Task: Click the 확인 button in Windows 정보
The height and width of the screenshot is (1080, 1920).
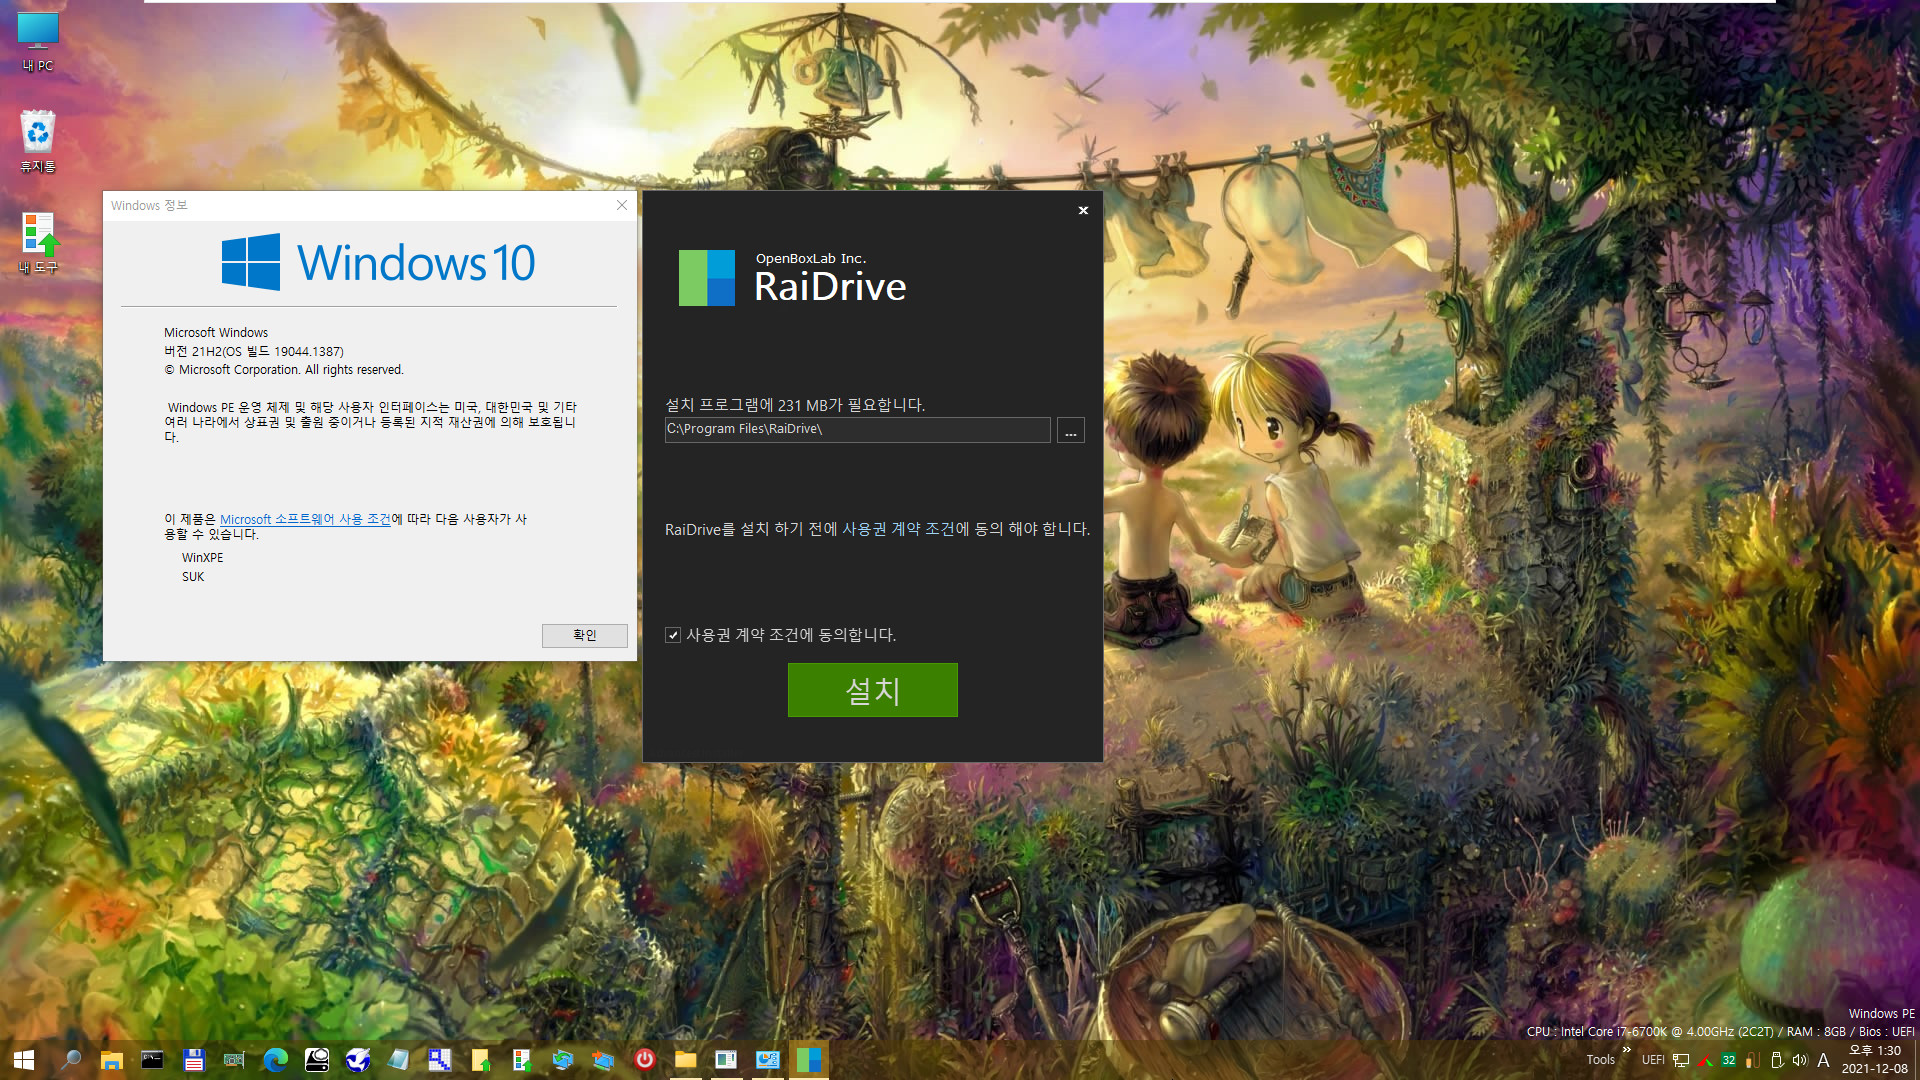Action: tap(584, 635)
